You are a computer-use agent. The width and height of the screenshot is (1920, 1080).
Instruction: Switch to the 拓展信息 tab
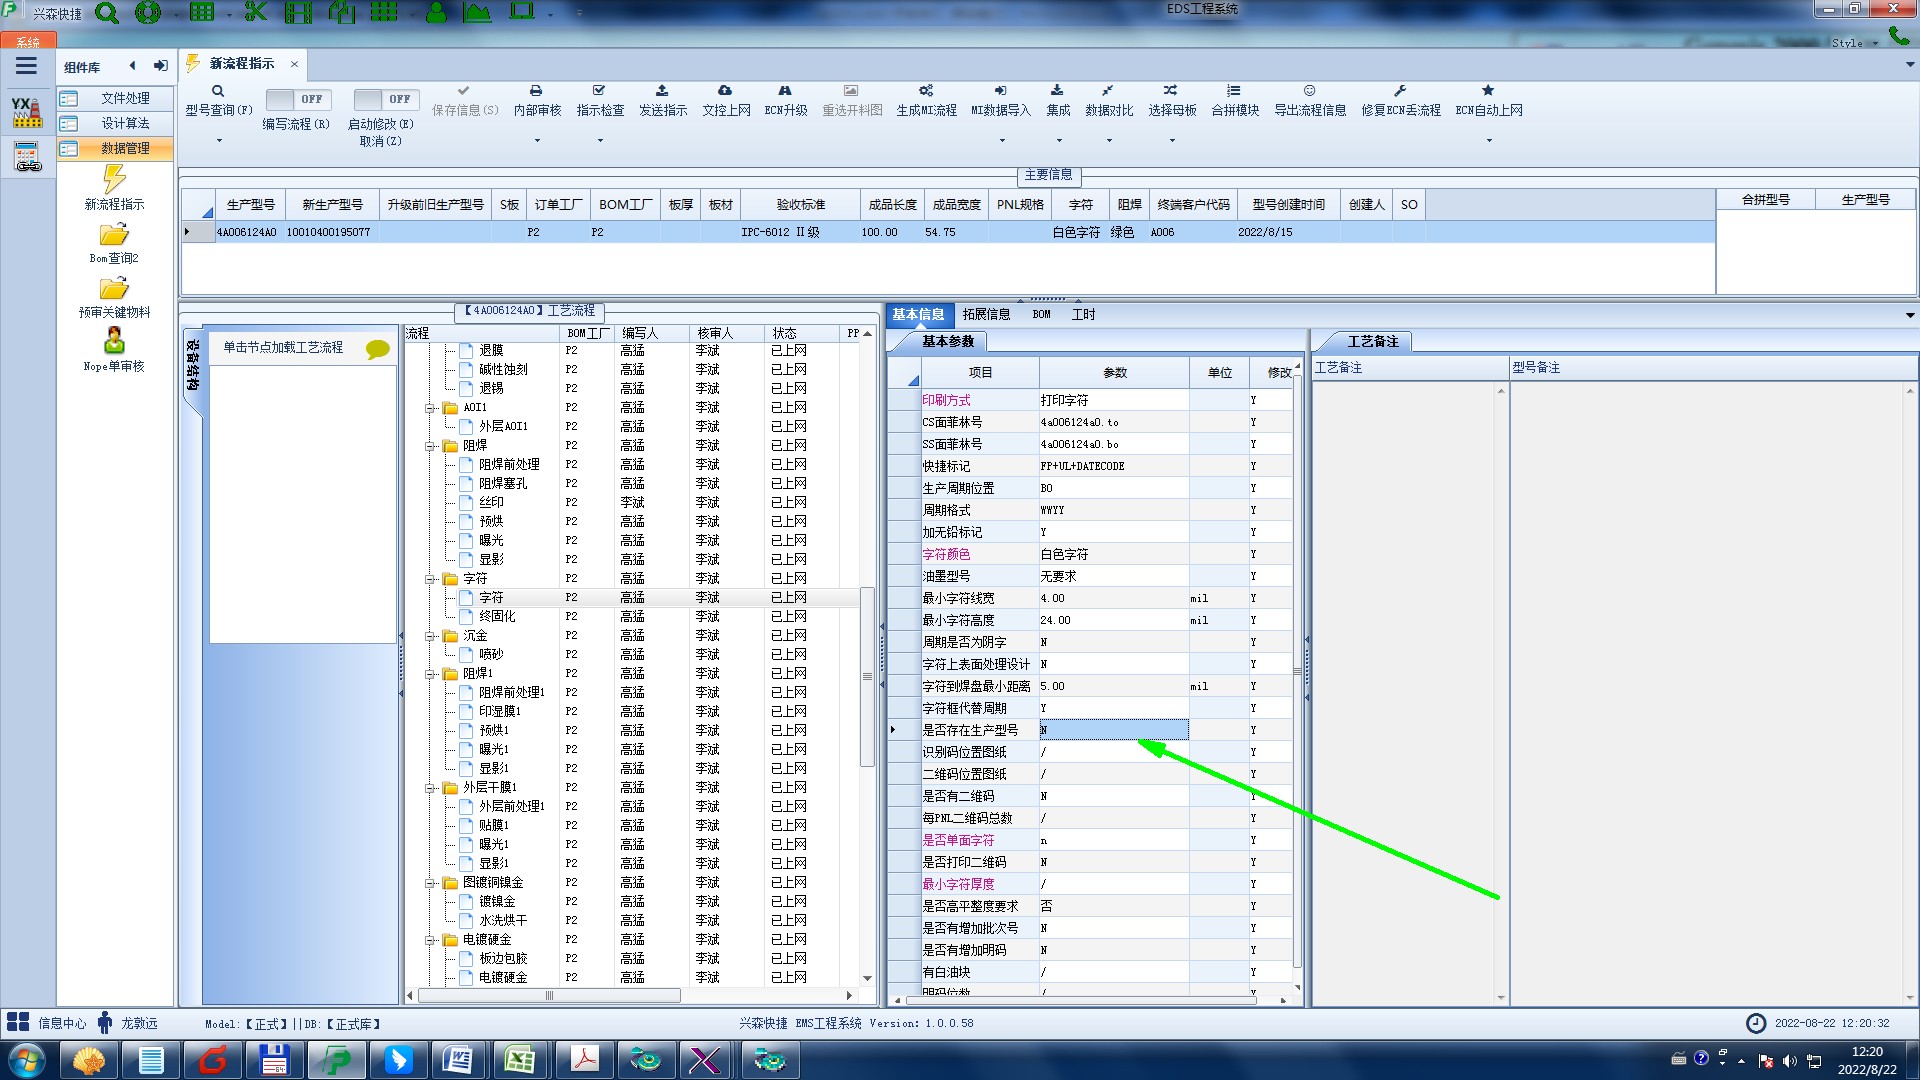pos(985,314)
